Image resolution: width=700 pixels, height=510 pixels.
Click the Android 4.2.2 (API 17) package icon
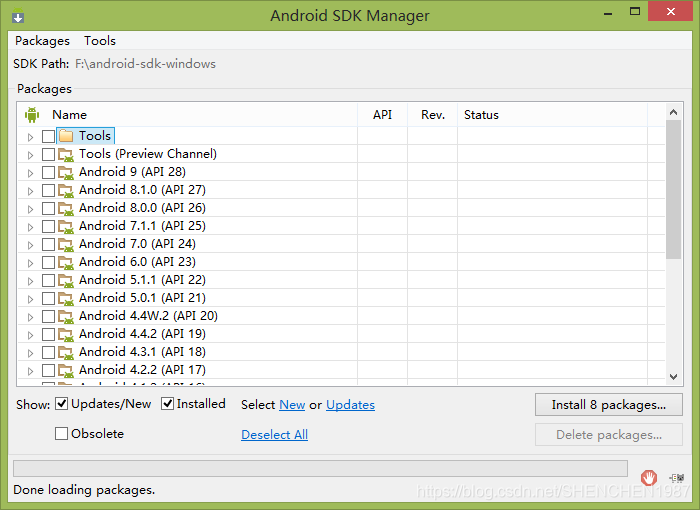(66, 370)
